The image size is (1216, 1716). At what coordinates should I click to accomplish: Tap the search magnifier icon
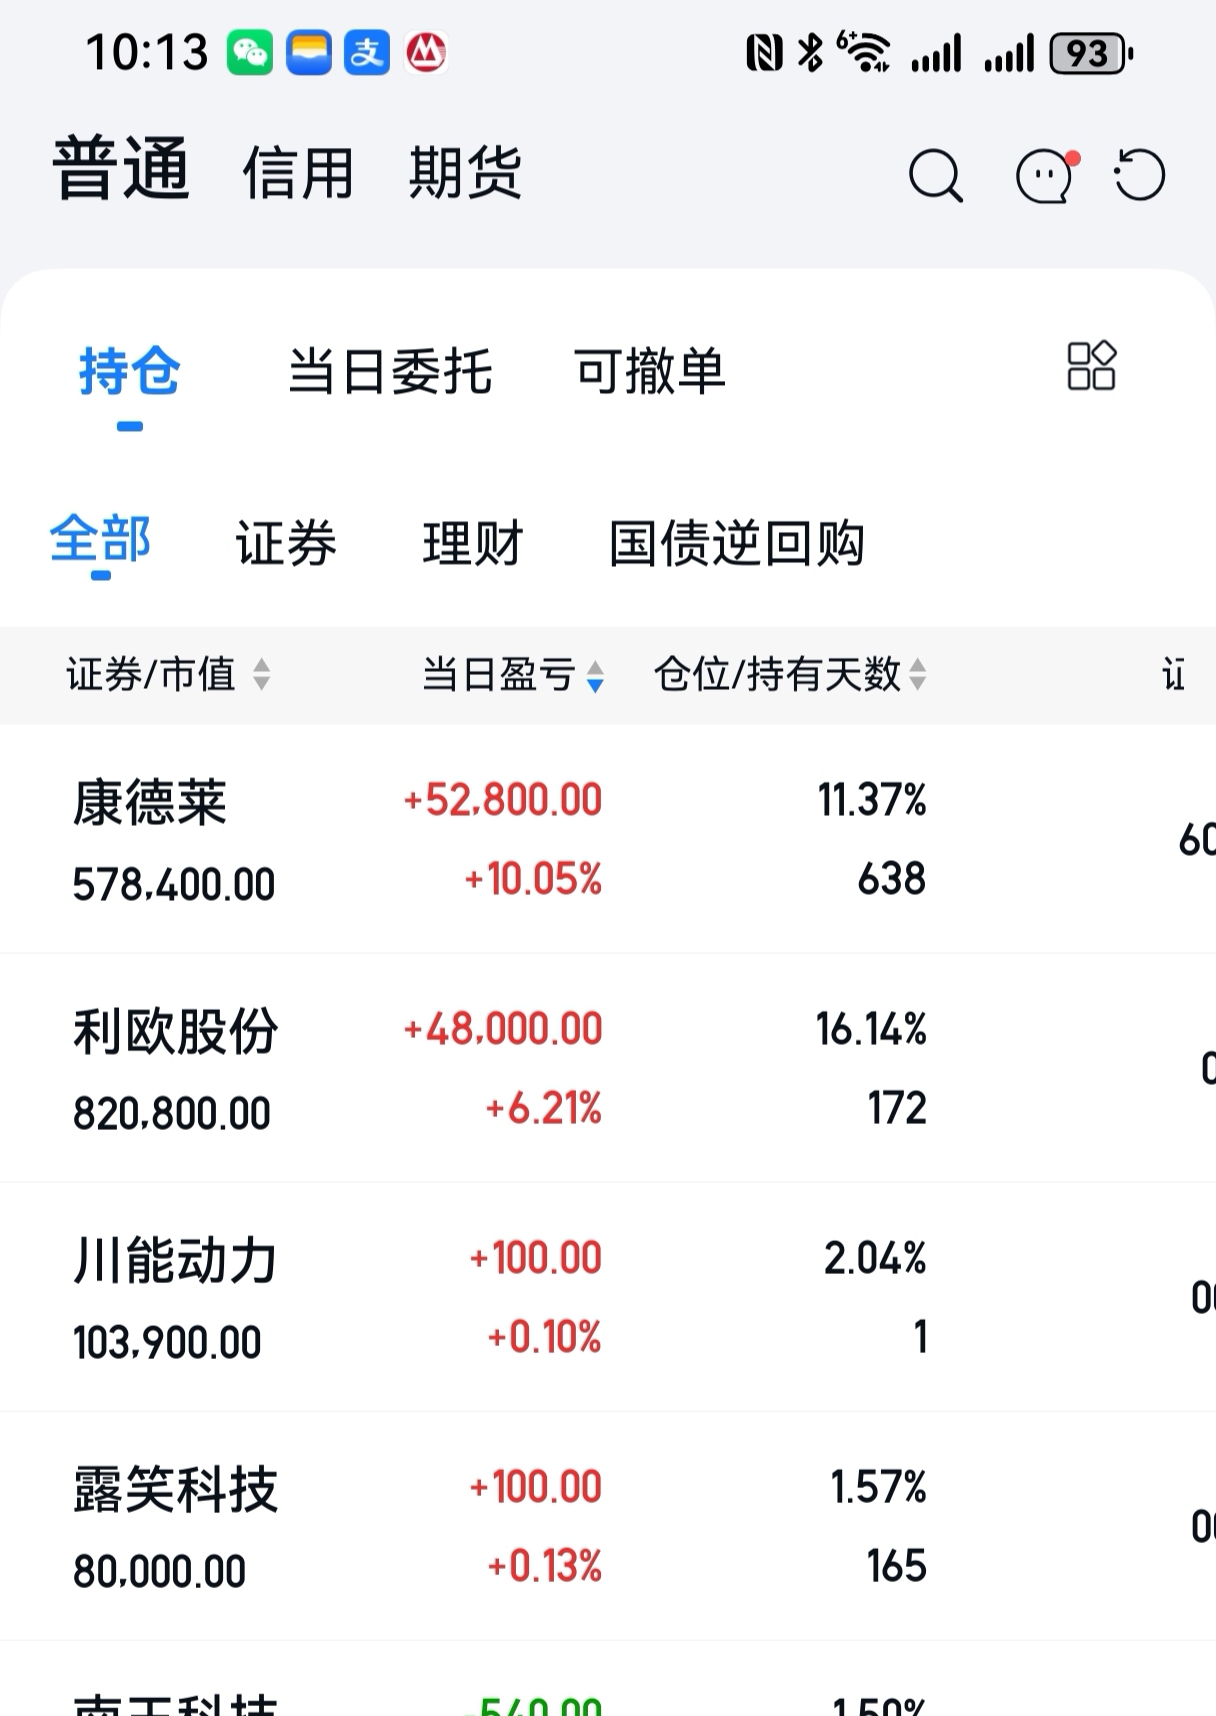[x=935, y=177]
